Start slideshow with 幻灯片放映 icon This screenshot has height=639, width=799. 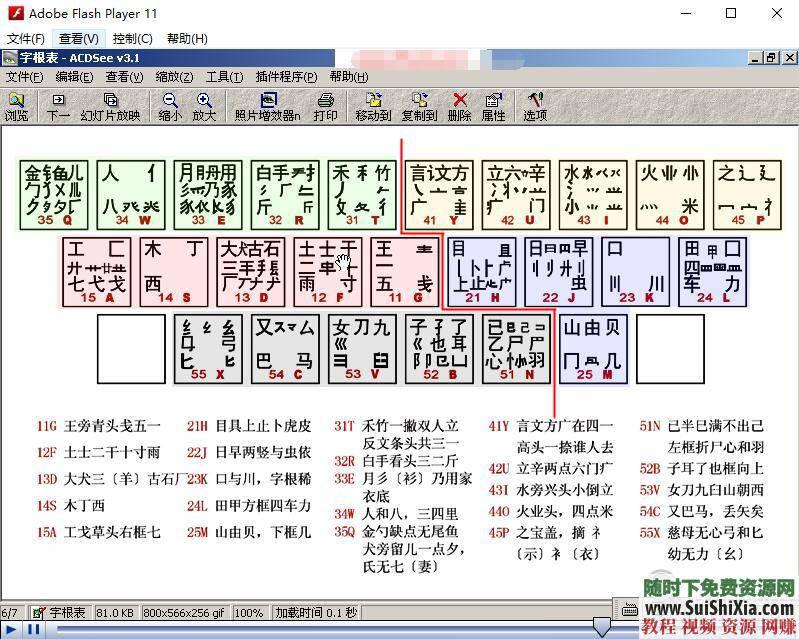pyautogui.click(x=110, y=106)
